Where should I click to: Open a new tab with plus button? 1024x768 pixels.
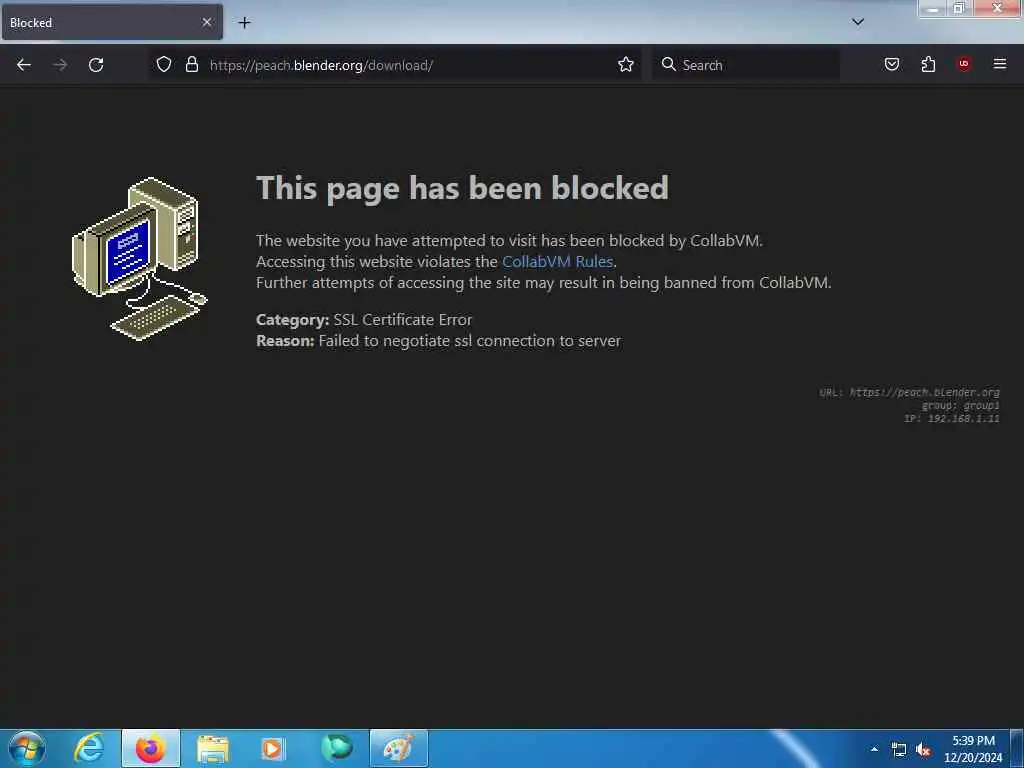tap(244, 23)
